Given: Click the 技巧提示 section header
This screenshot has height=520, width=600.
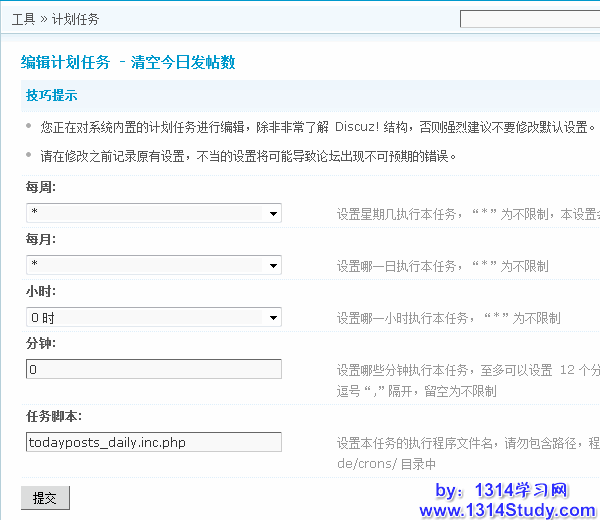Looking at the screenshot, I should [52, 96].
